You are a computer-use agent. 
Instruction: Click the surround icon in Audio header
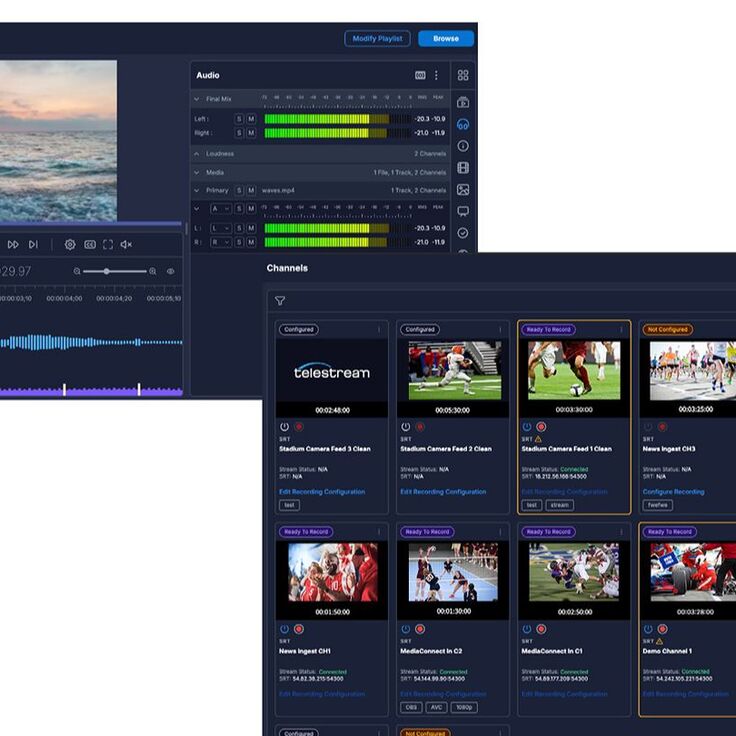[x=420, y=75]
